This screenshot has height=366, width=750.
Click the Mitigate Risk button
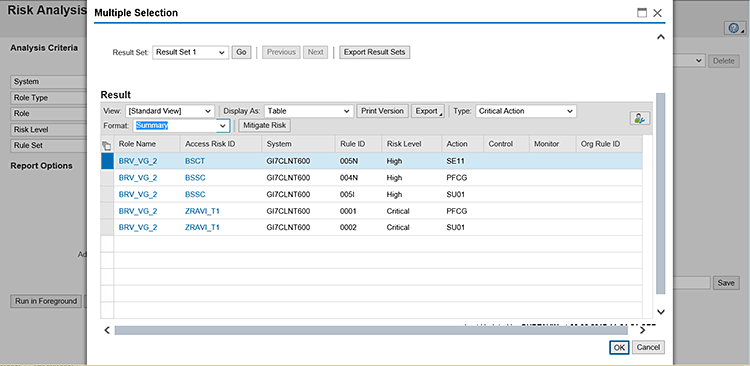265,125
